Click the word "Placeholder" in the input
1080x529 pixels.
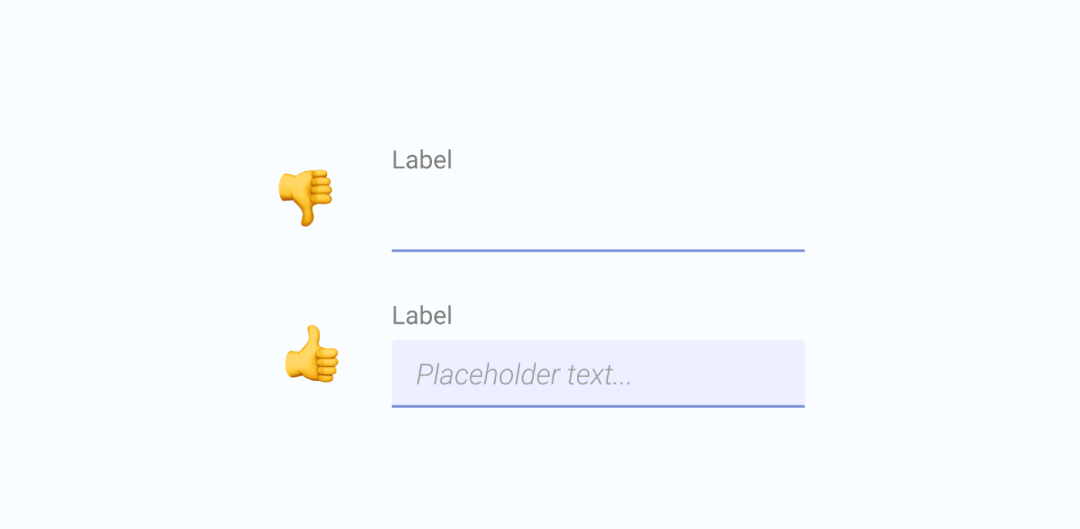(x=488, y=375)
